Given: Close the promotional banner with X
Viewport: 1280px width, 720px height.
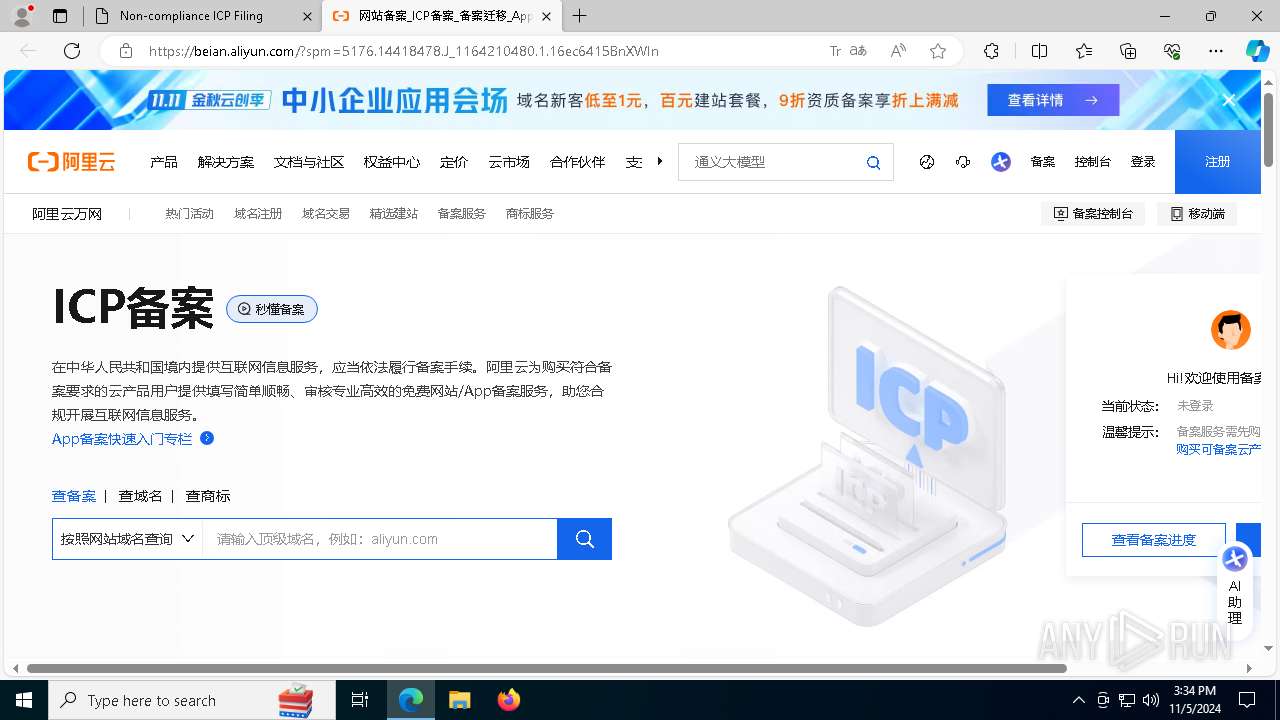Looking at the screenshot, I should point(1229,100).
